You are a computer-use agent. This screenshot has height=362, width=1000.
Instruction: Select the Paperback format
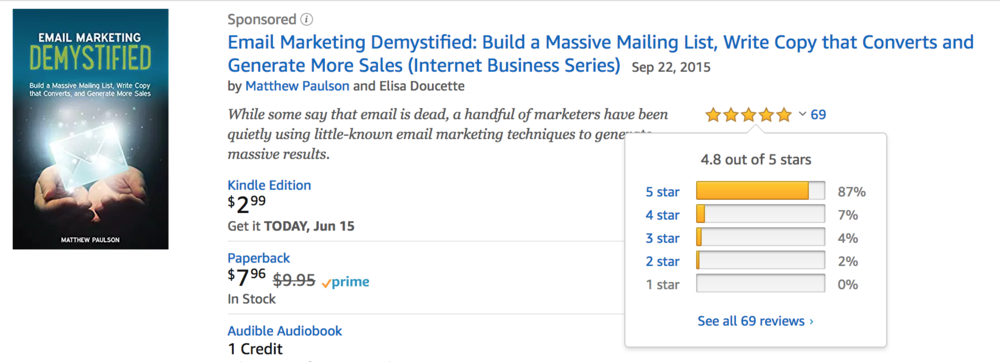point(259,258)
